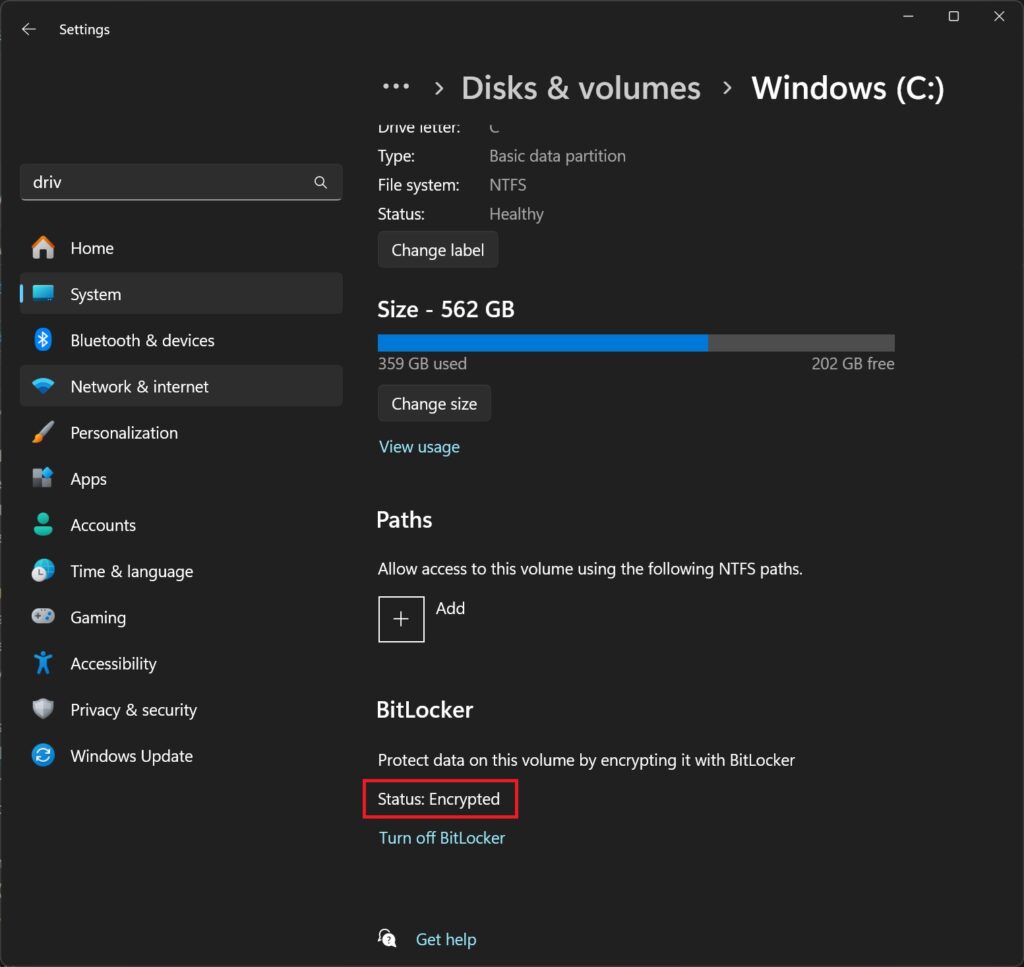Open the Apps settings page

(89, 478)
